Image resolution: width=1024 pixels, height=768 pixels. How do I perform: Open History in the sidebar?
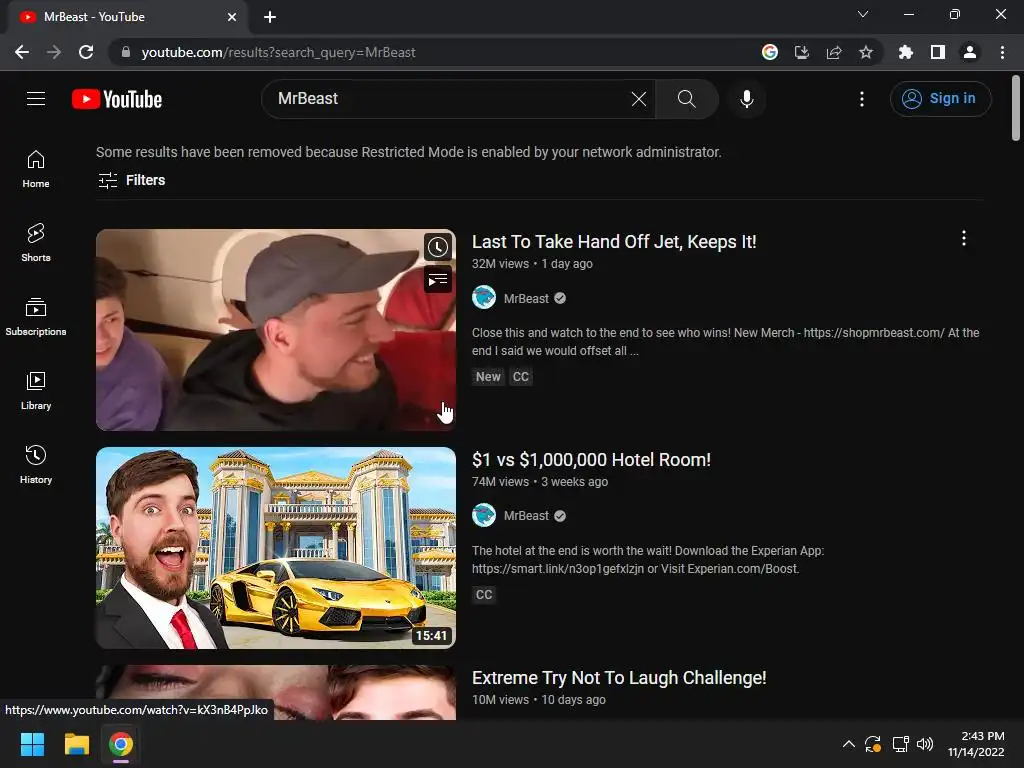[36, 464]
